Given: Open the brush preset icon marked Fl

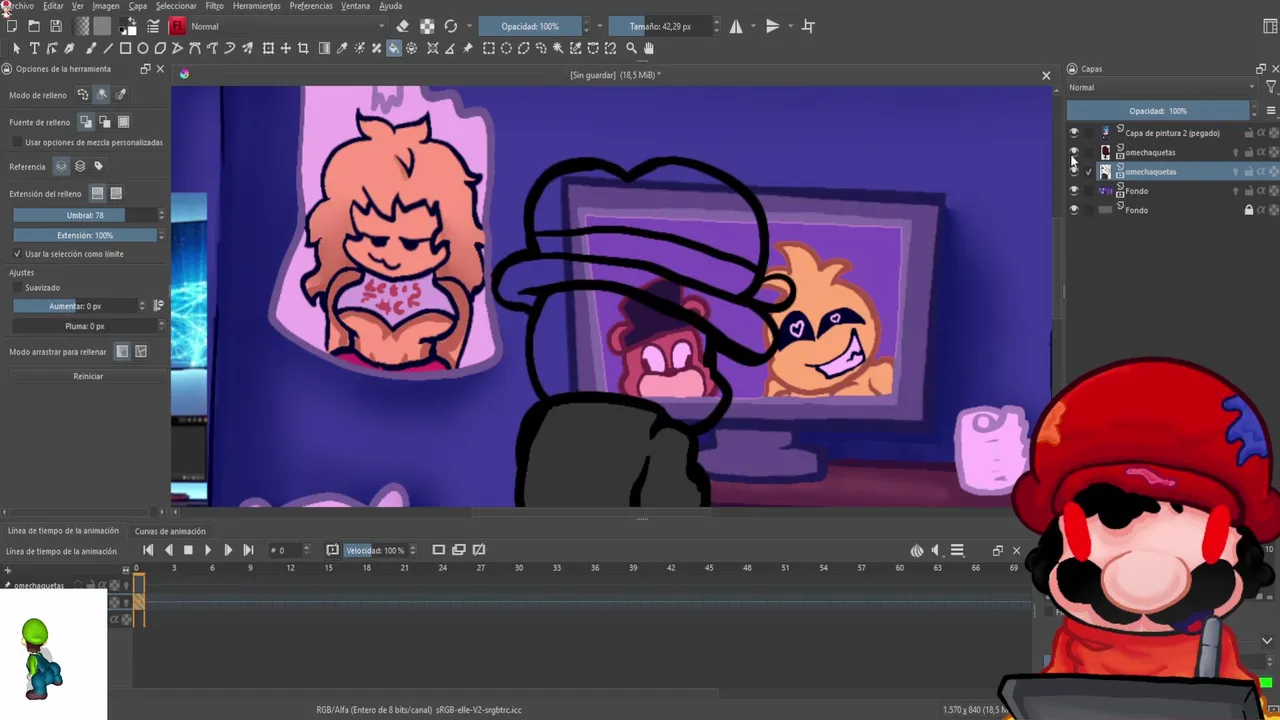Looking at the screenshot, I should tap(178, 26).
